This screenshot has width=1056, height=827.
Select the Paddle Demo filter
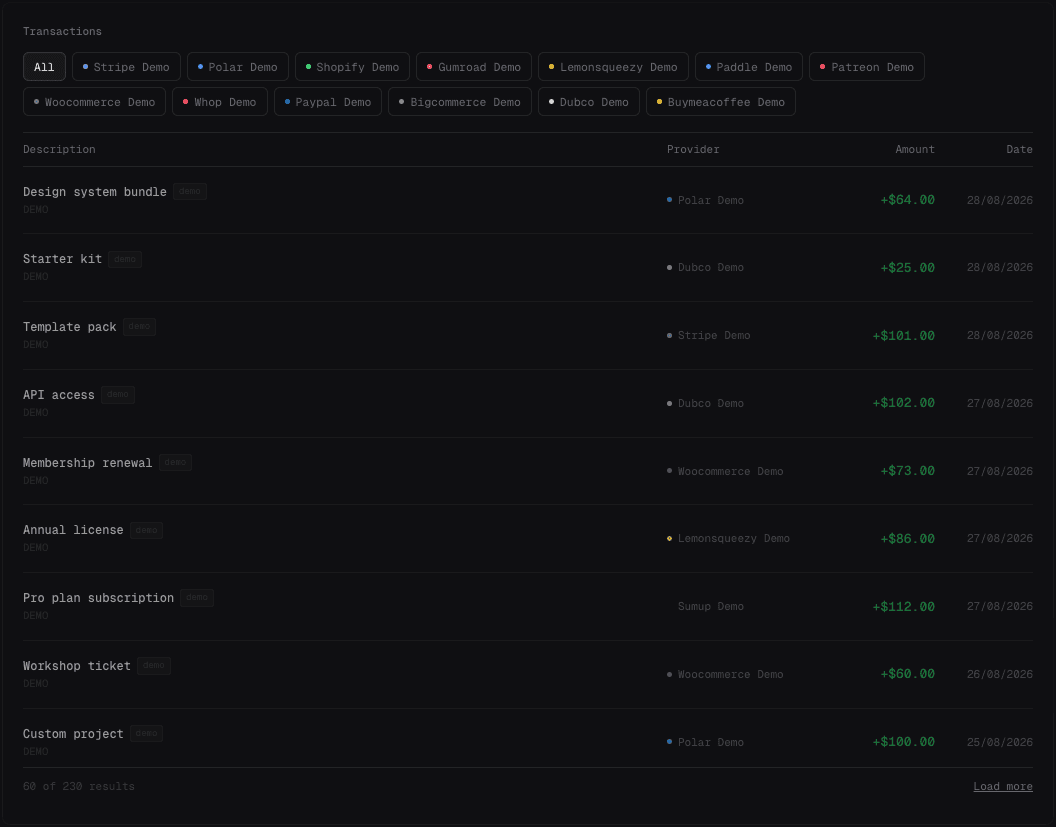pyautogui.click(x=749, y=67)
